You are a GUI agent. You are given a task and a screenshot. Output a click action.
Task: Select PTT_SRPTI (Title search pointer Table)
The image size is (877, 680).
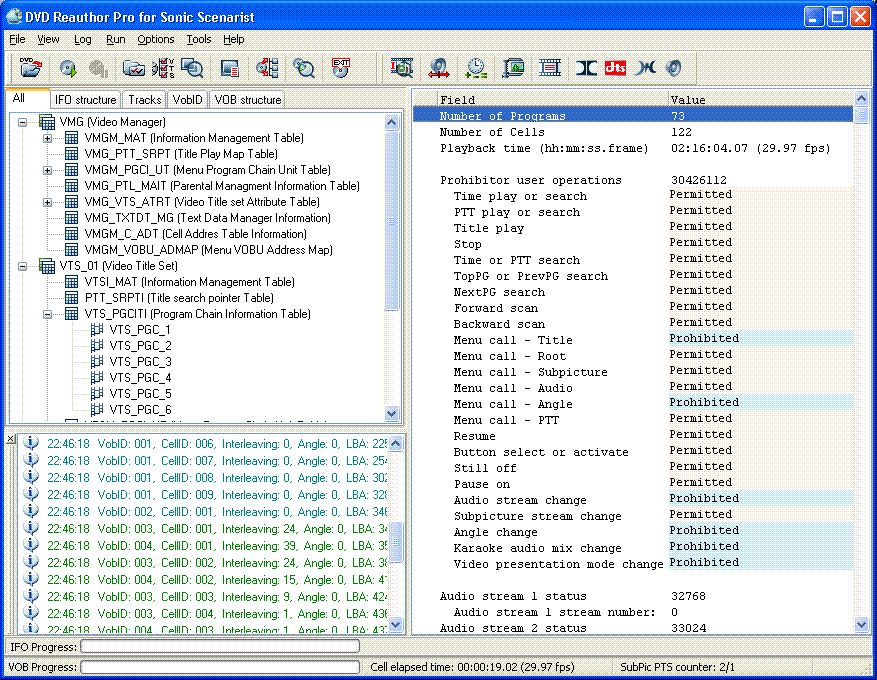click(179, 298)
